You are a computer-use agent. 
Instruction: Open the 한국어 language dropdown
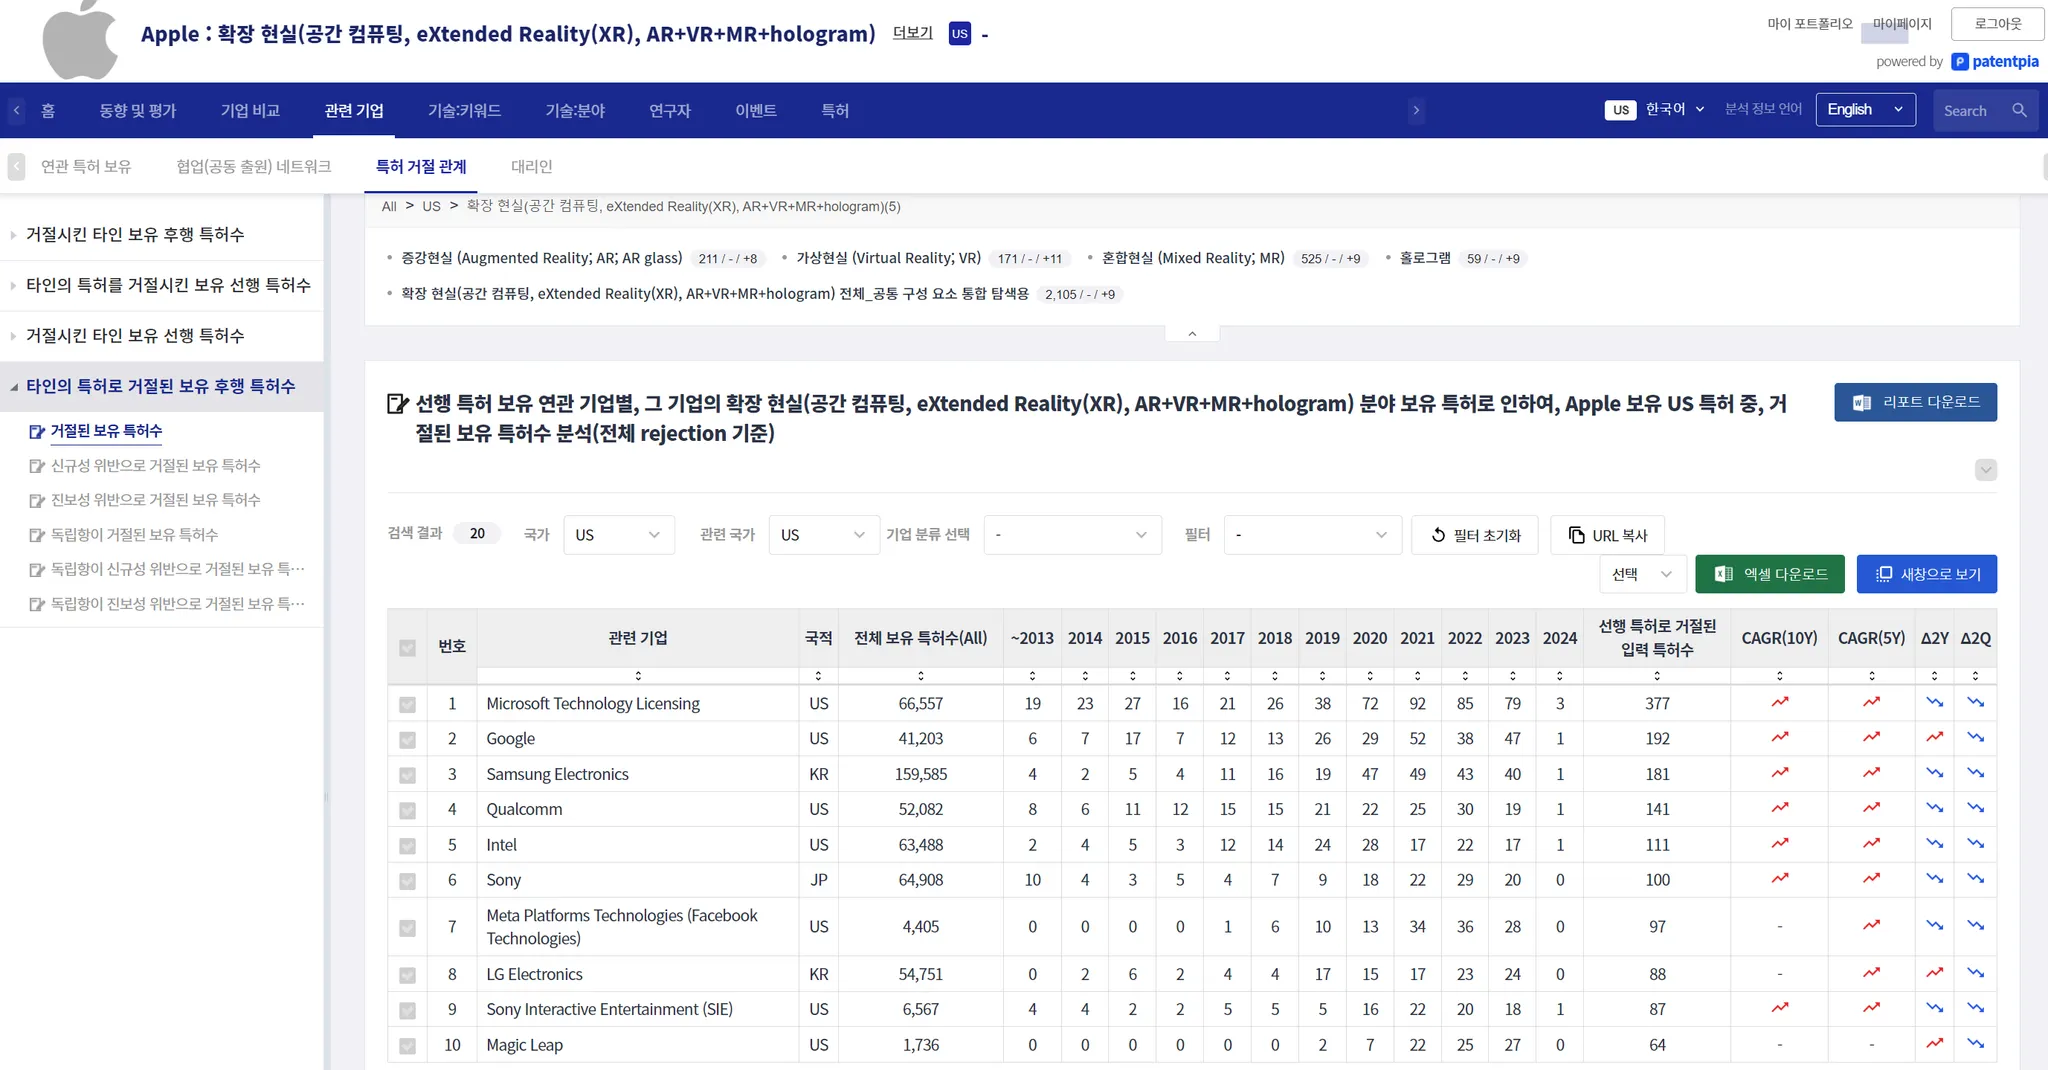[x=1675, y=109]
